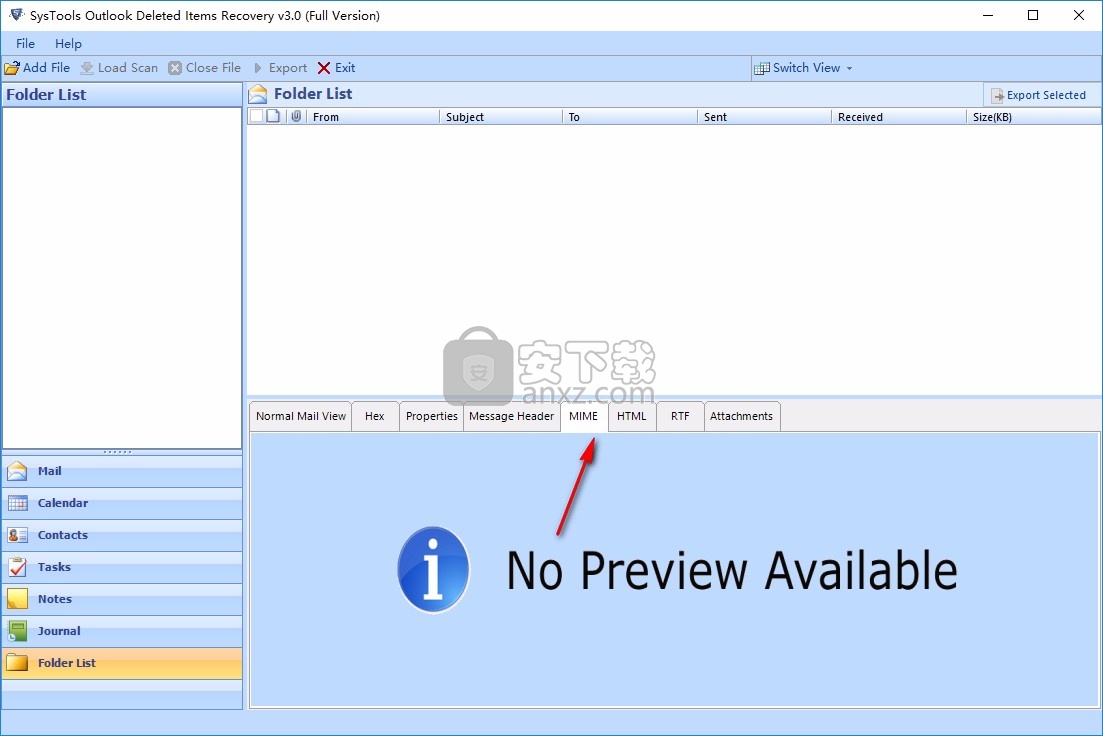Sort by the Sent column header
Screen dimensions: 1103x736
point(765,117)
